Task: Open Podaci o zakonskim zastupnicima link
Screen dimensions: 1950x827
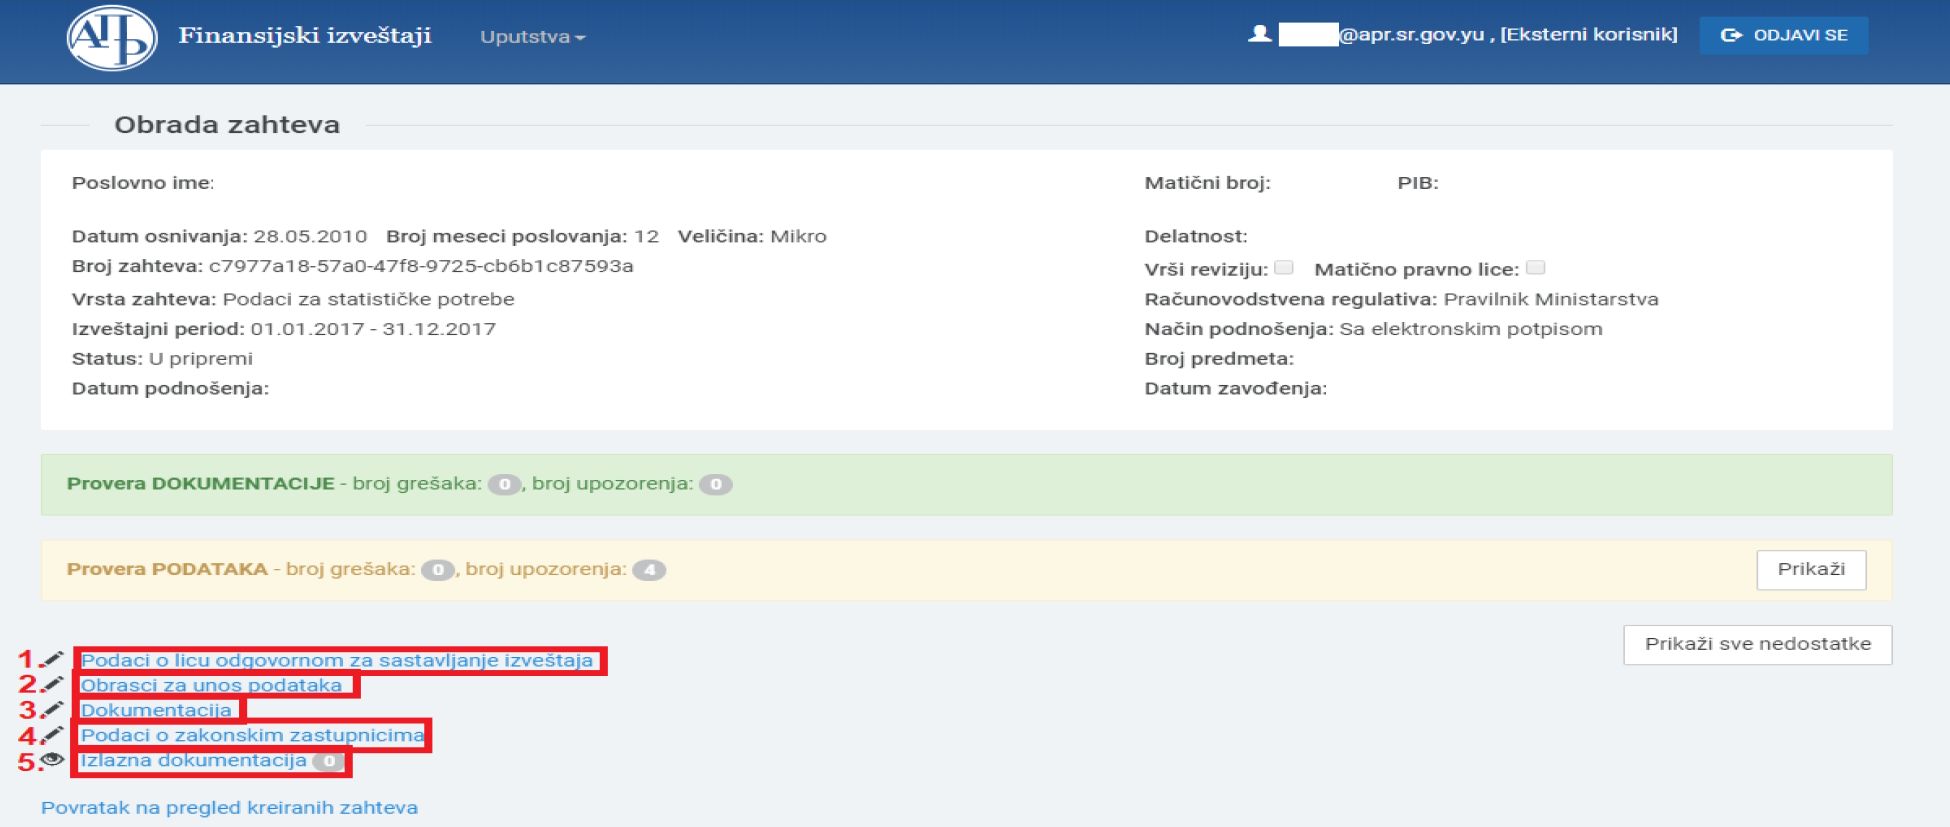Action: click(252, 735)
